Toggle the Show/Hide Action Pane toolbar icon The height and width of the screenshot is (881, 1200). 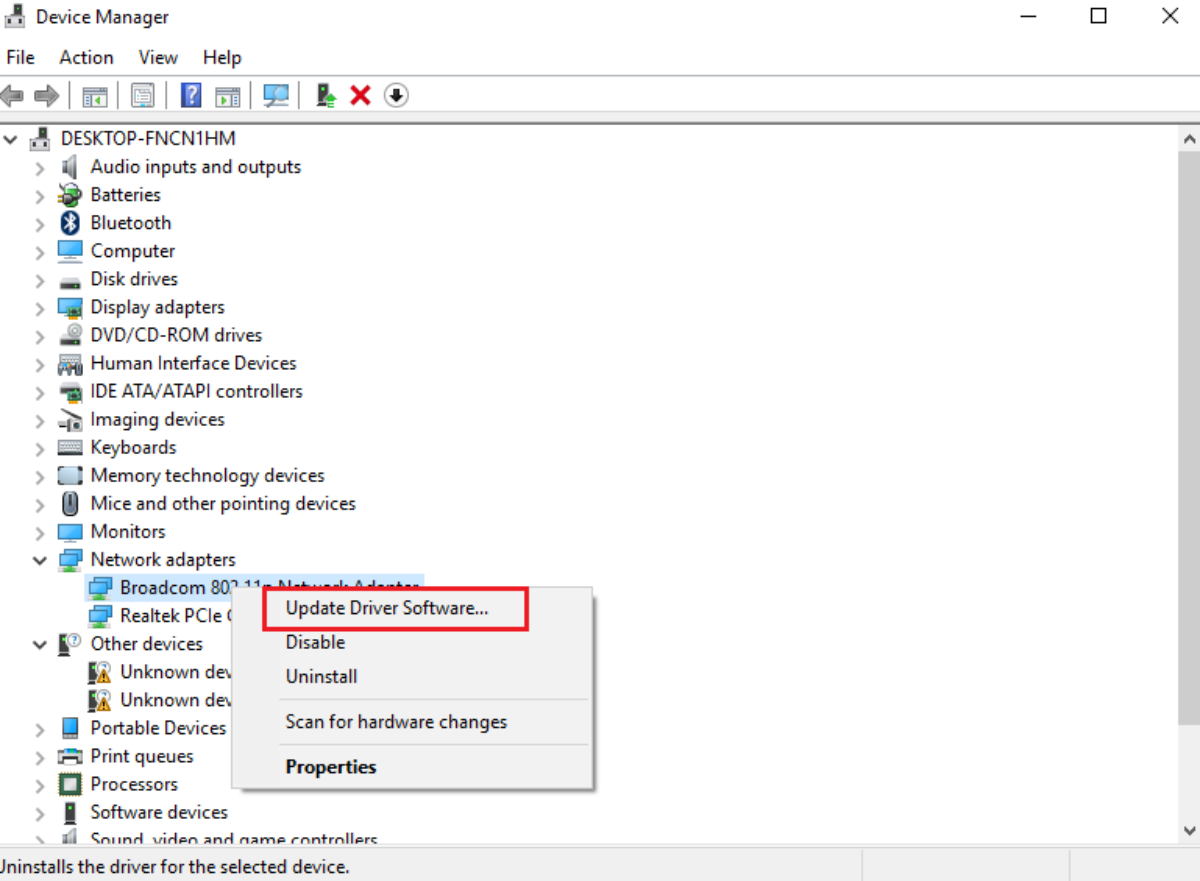click(x=228, y=96)
